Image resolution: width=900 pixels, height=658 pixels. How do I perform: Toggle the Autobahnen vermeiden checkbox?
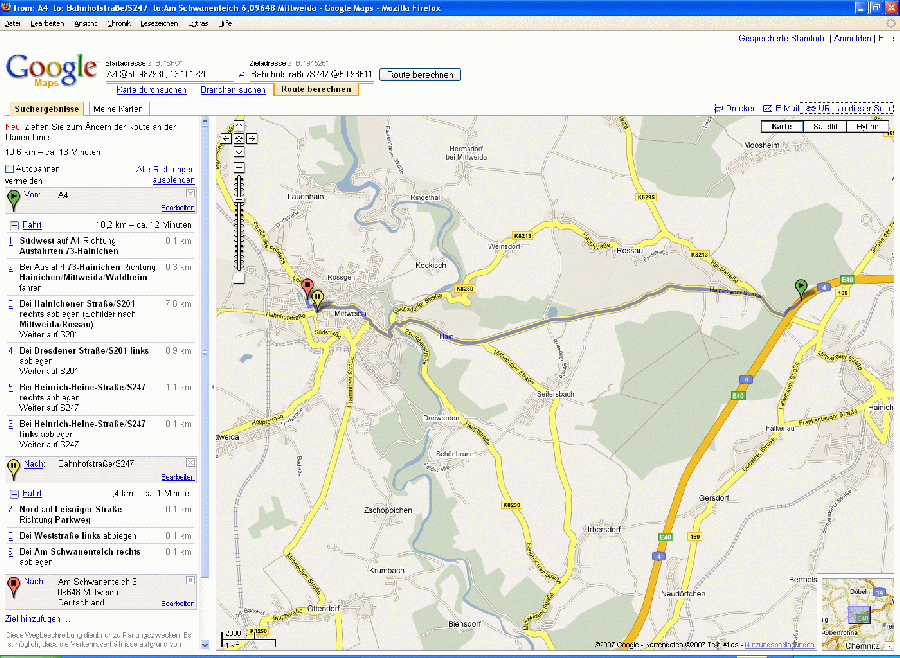click(x=9, y=169)
